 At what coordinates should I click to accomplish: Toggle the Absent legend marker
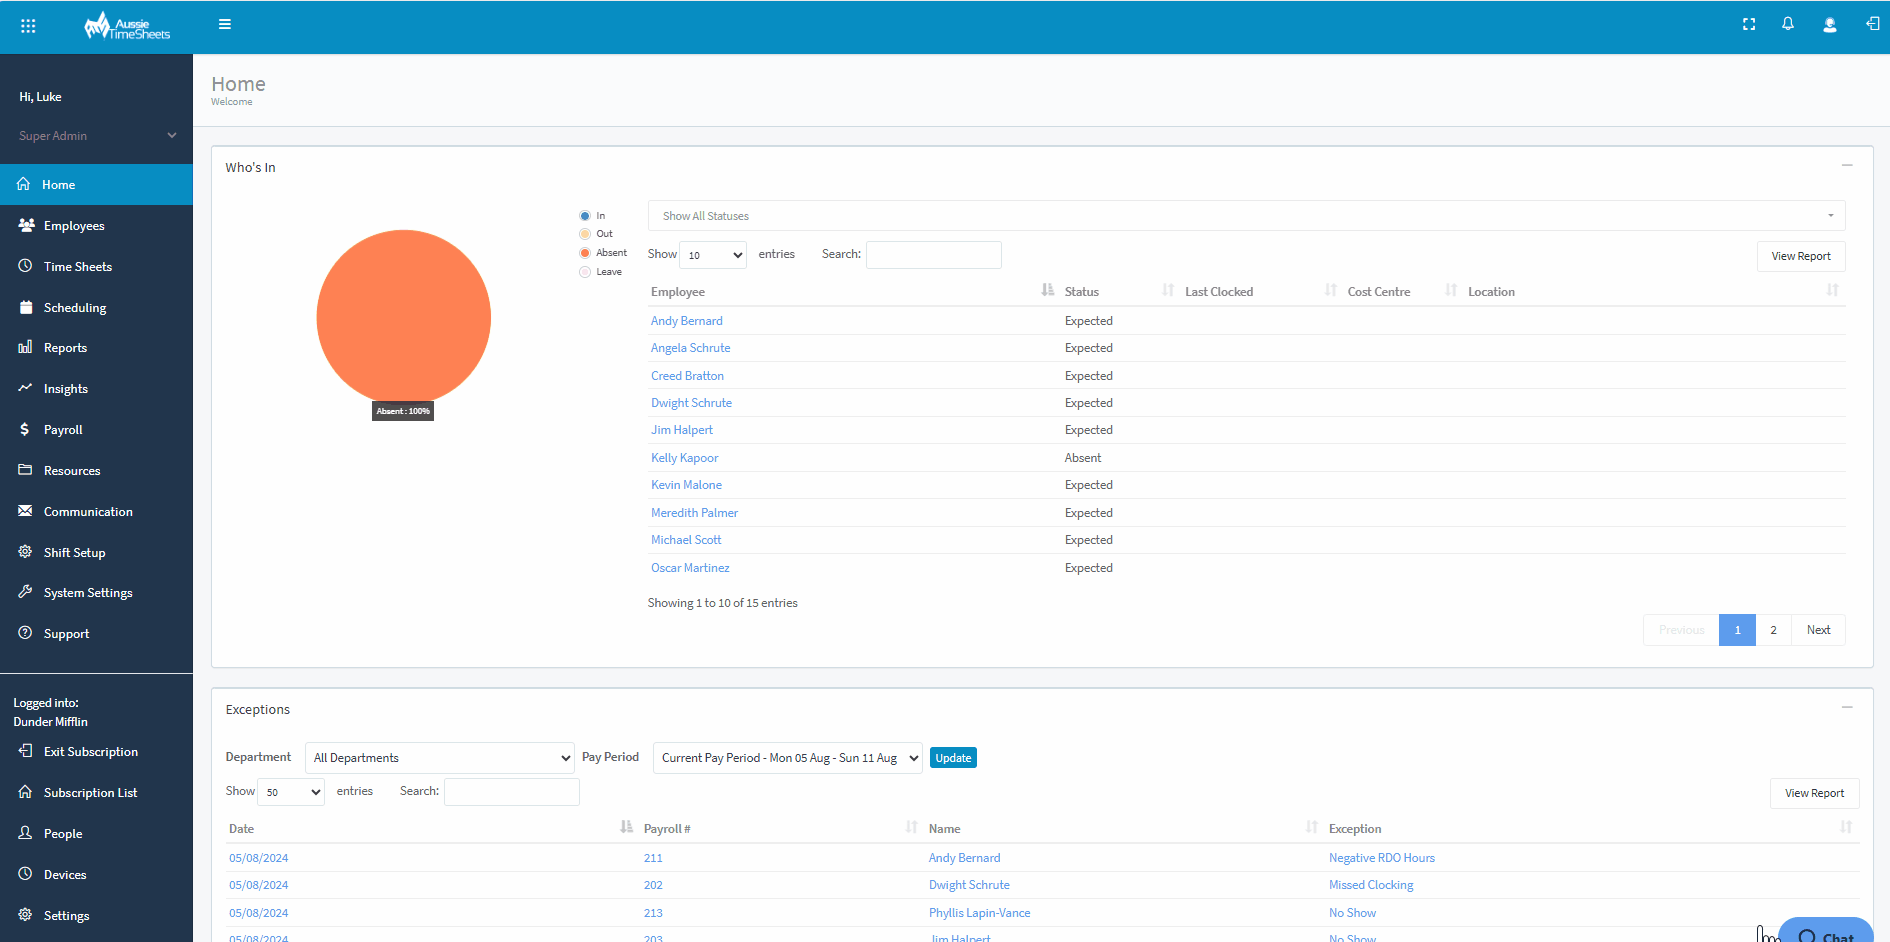pyautogui.click(x=585, y=253)
